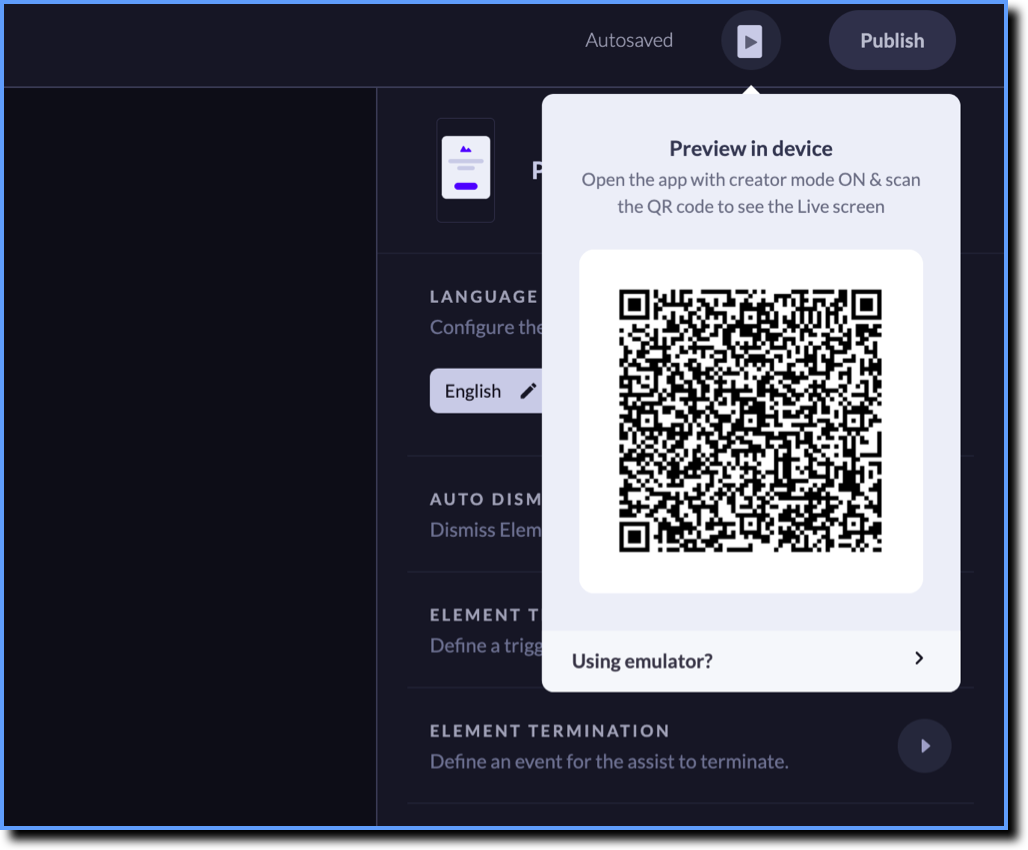
Task: Click the 'Open the app with creator mode' instructions
Action: click(x=751, y=193)
